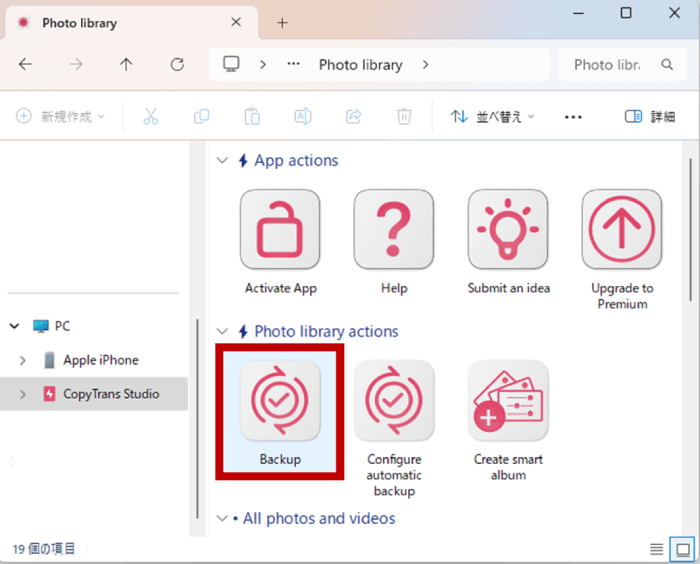Collapse the Photo library actions group
Viewport: 700px width, 564px height.
tap(222, 331)
